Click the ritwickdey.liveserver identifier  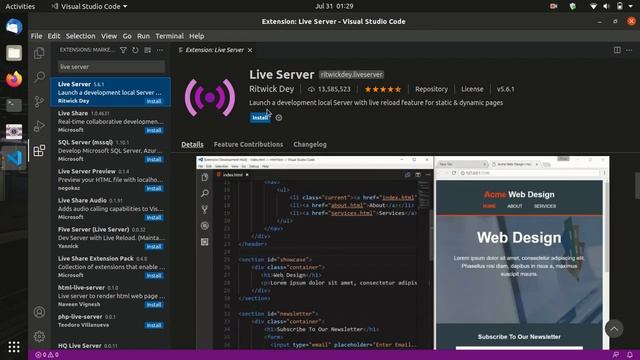[x=351, y=75]
